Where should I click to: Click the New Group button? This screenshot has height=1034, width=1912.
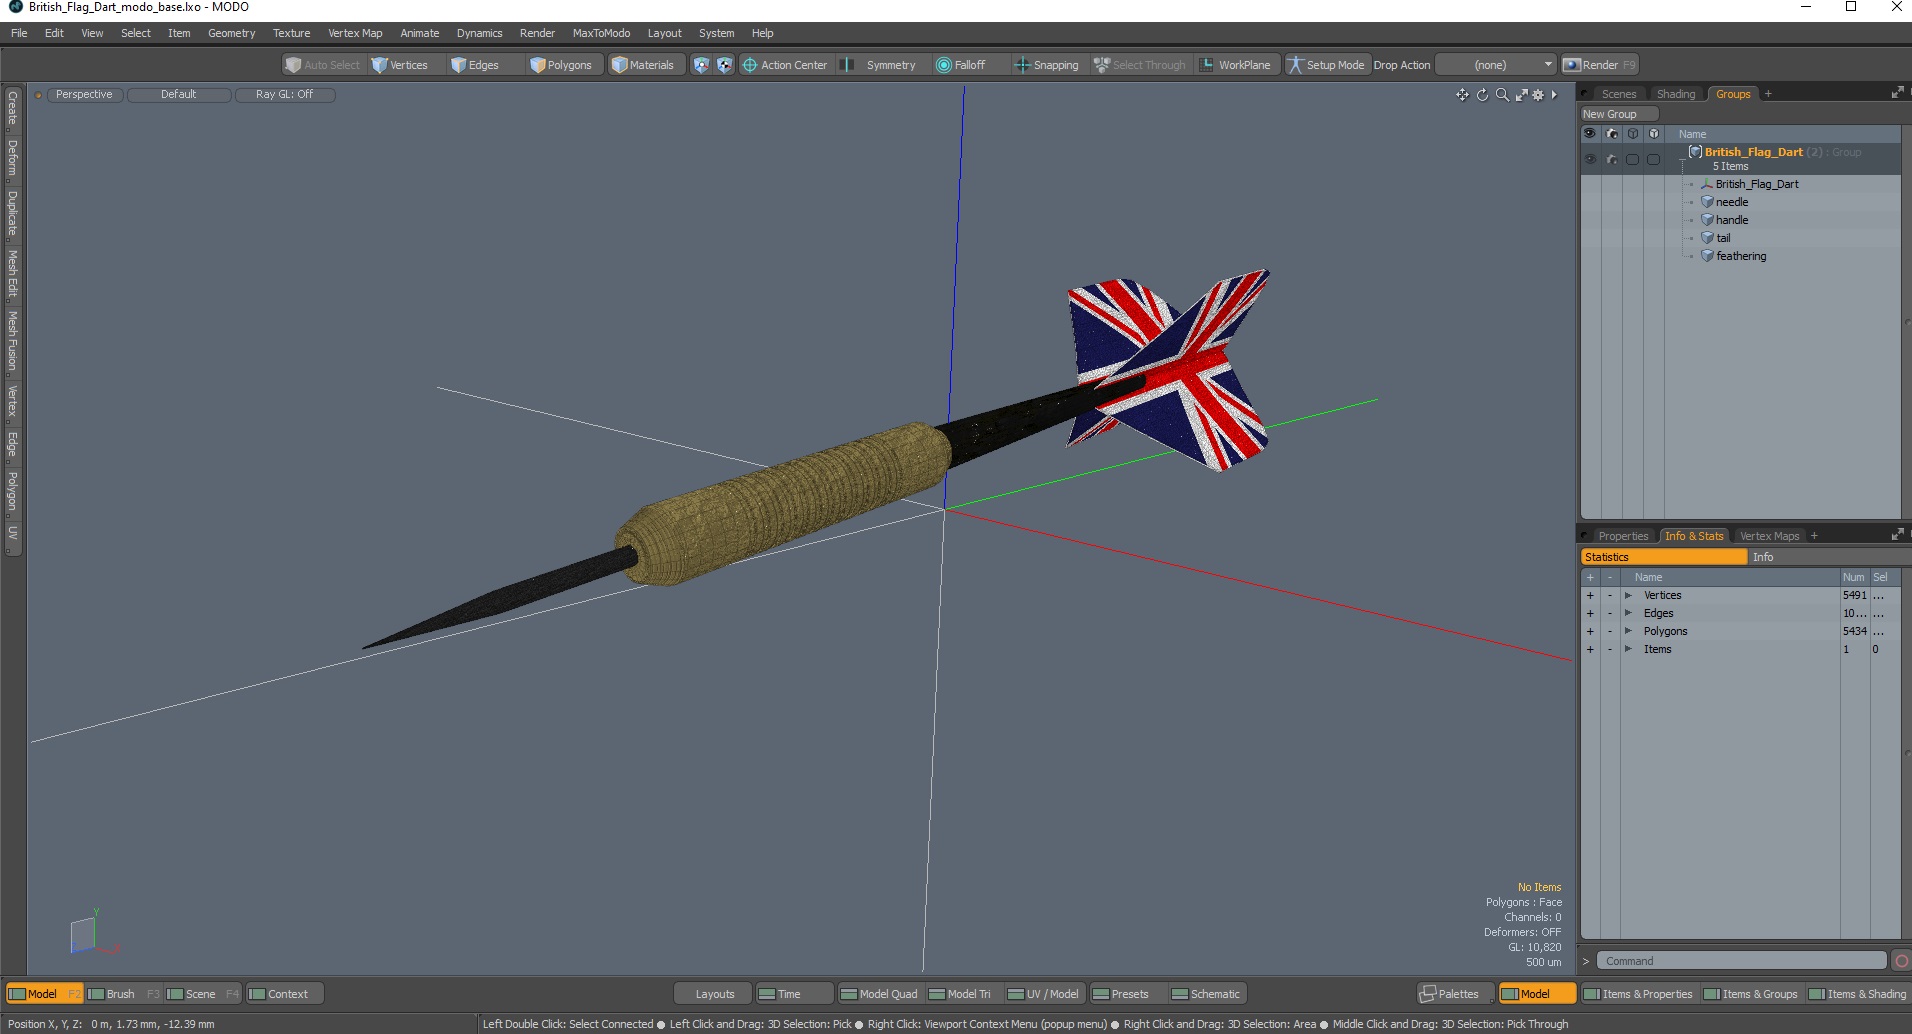tap(1619, 114)
